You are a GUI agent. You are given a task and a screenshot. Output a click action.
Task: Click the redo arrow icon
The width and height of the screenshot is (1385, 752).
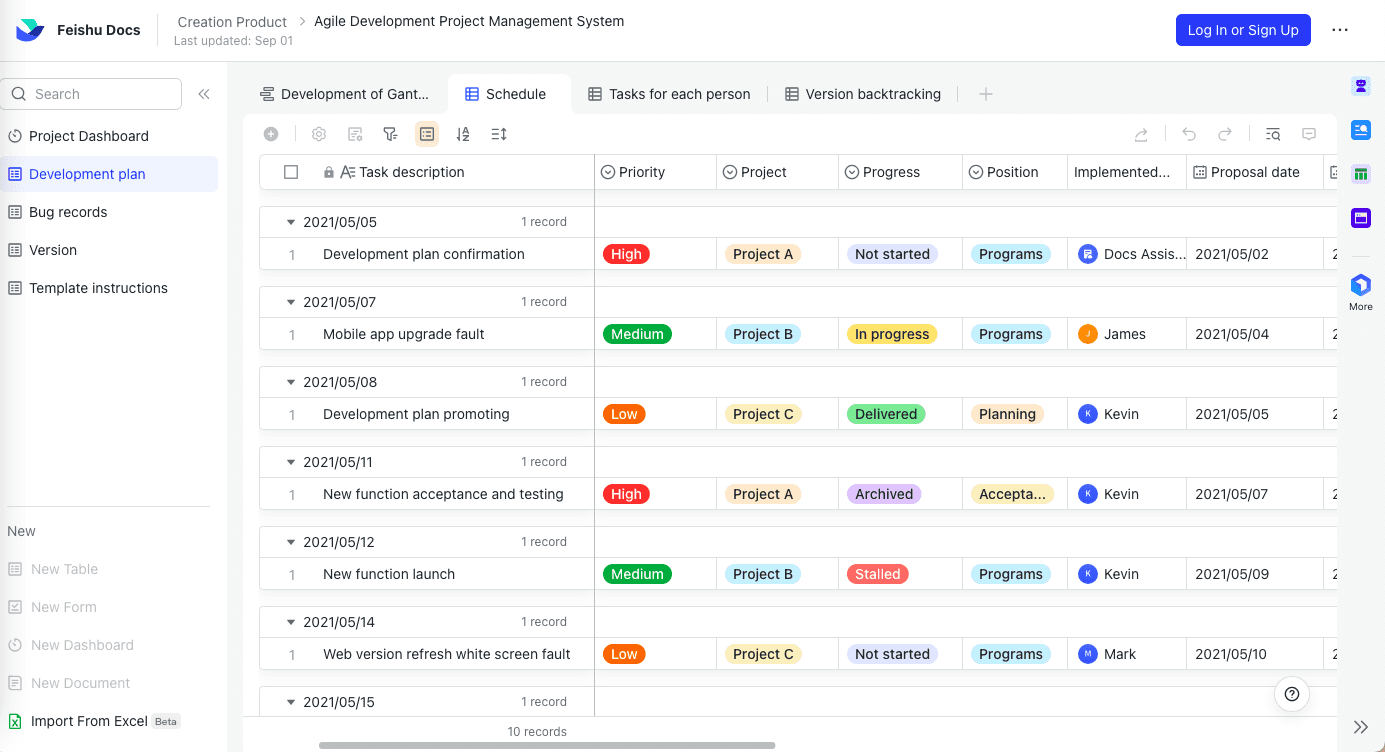click(1225, 134)
